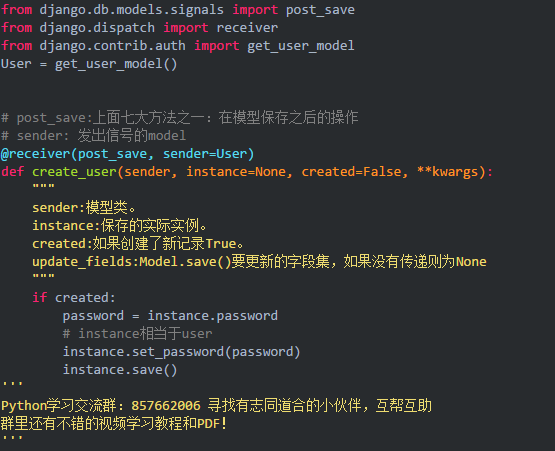Click the get_user_model() call
The image size is (555, 451).
pos(116,64)
